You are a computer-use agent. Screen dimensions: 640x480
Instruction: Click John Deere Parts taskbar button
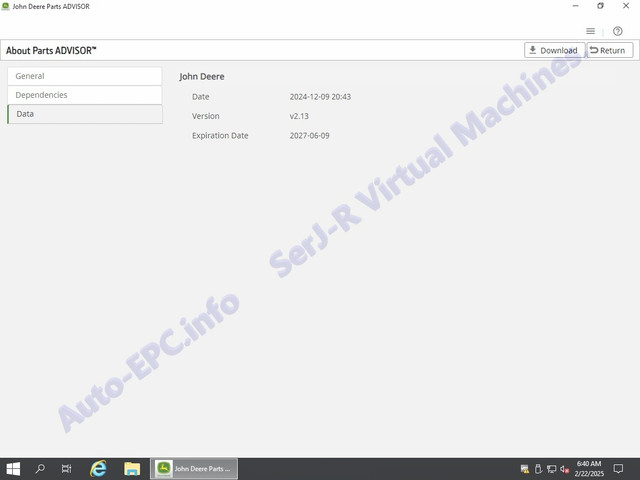pos(194,469)
